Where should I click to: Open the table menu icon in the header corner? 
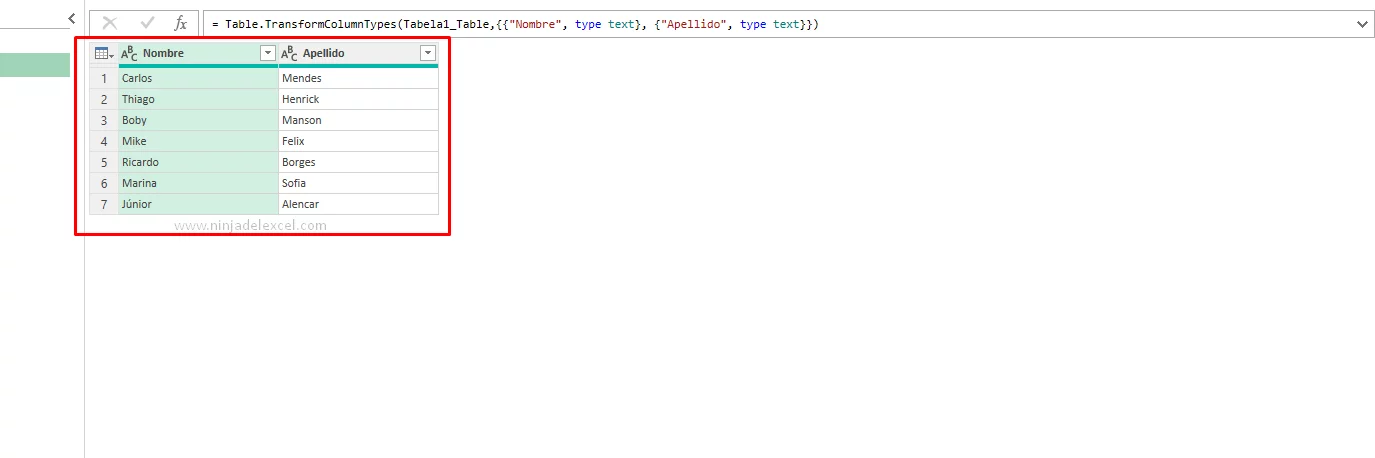tap(103, 53)
